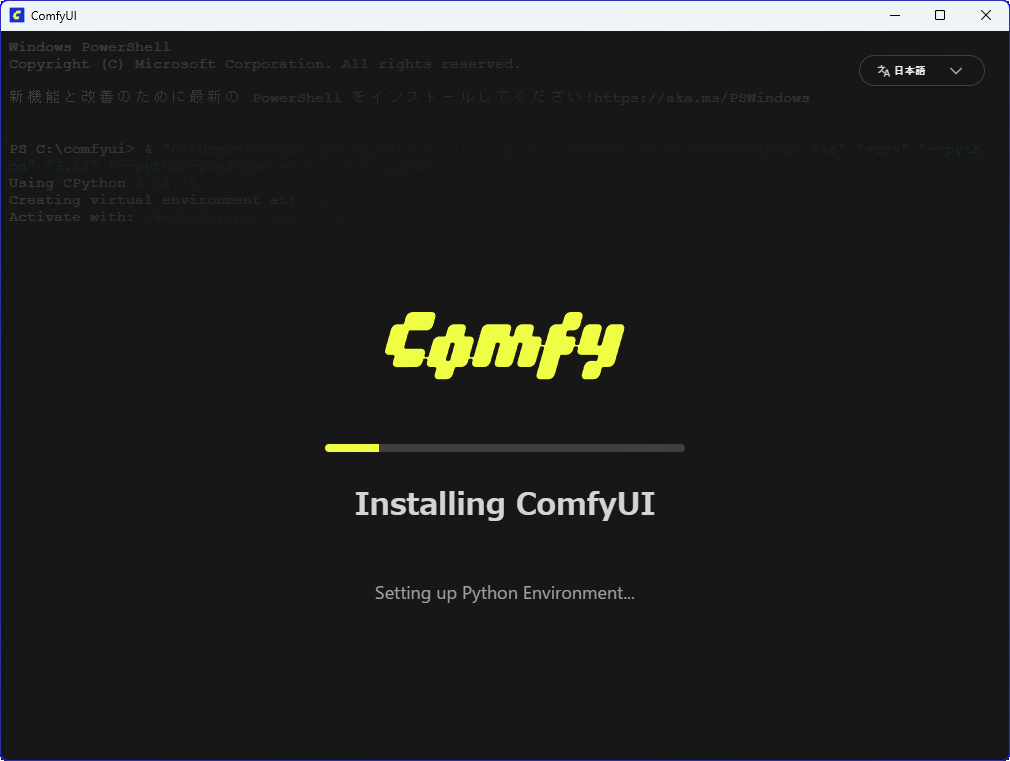Click the "Windows PowerShell" terminal line
Screen dimensions: 1010x761
point(90,47)
